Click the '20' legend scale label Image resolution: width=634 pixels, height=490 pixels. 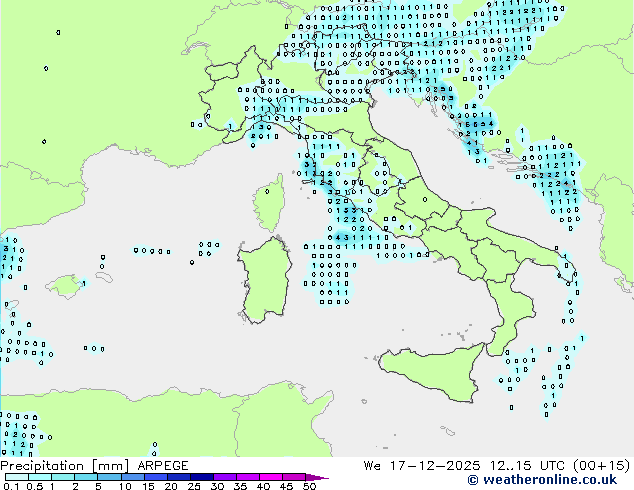point(171,486)
